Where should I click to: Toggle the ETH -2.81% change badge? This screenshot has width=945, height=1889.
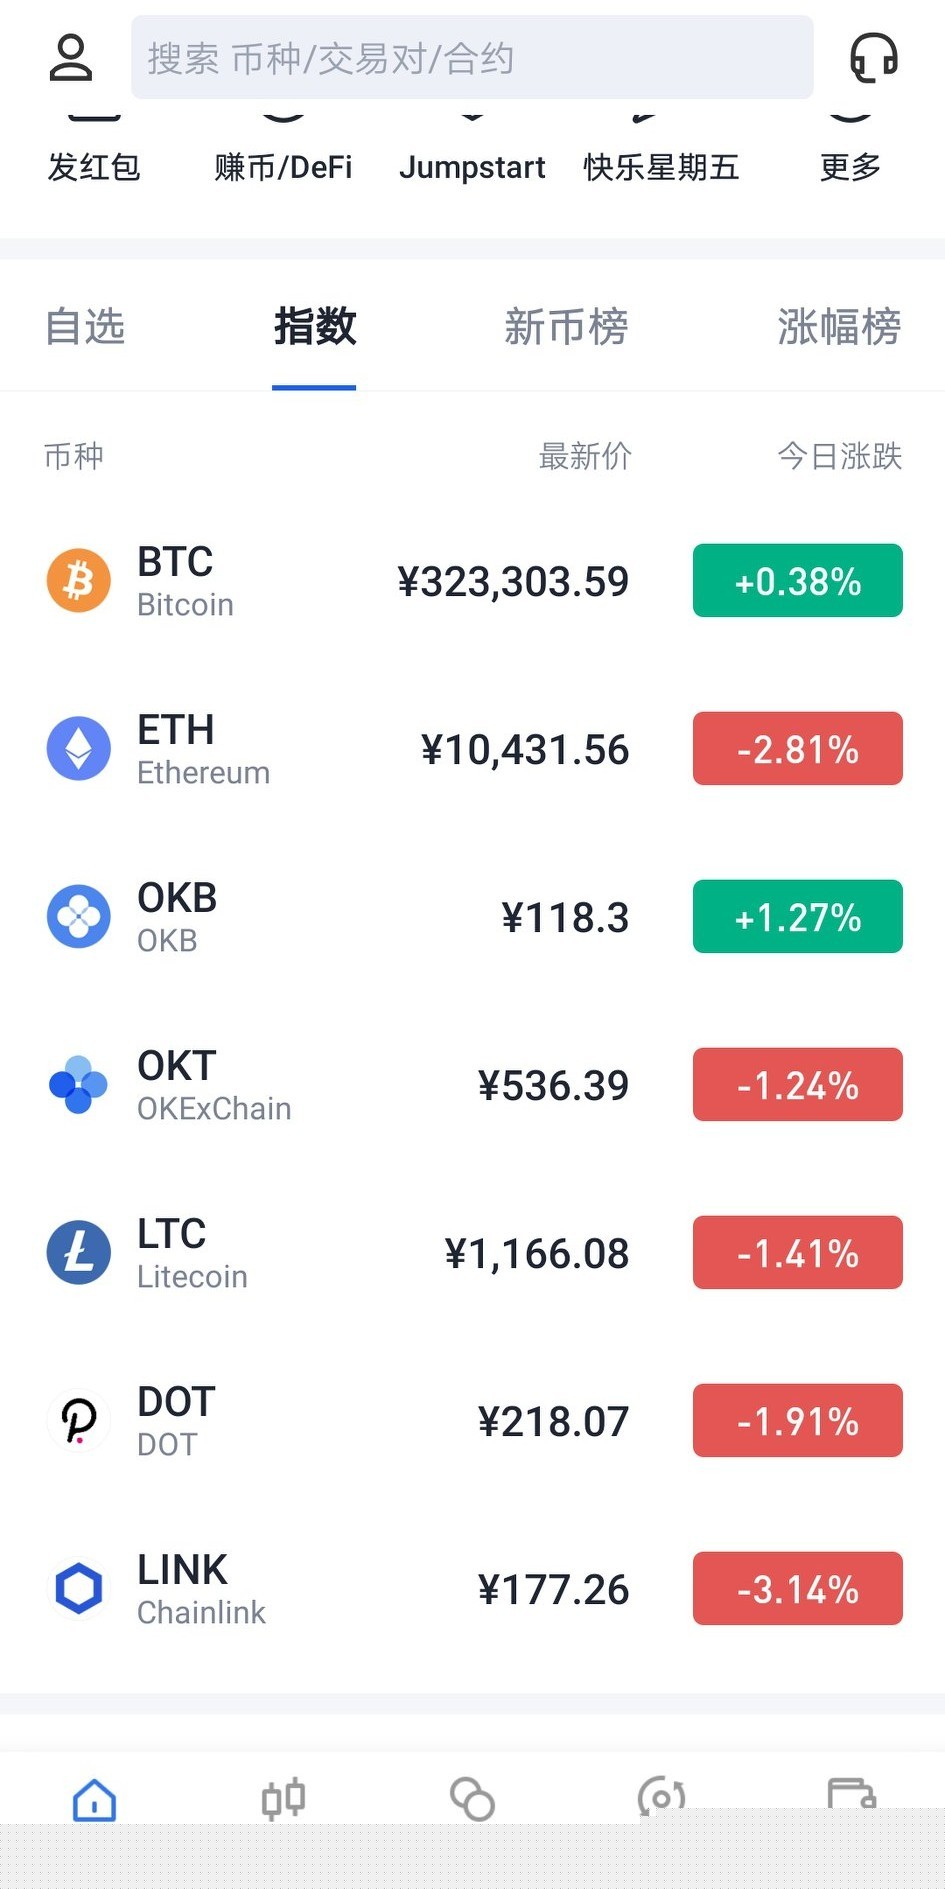(797, 749)
